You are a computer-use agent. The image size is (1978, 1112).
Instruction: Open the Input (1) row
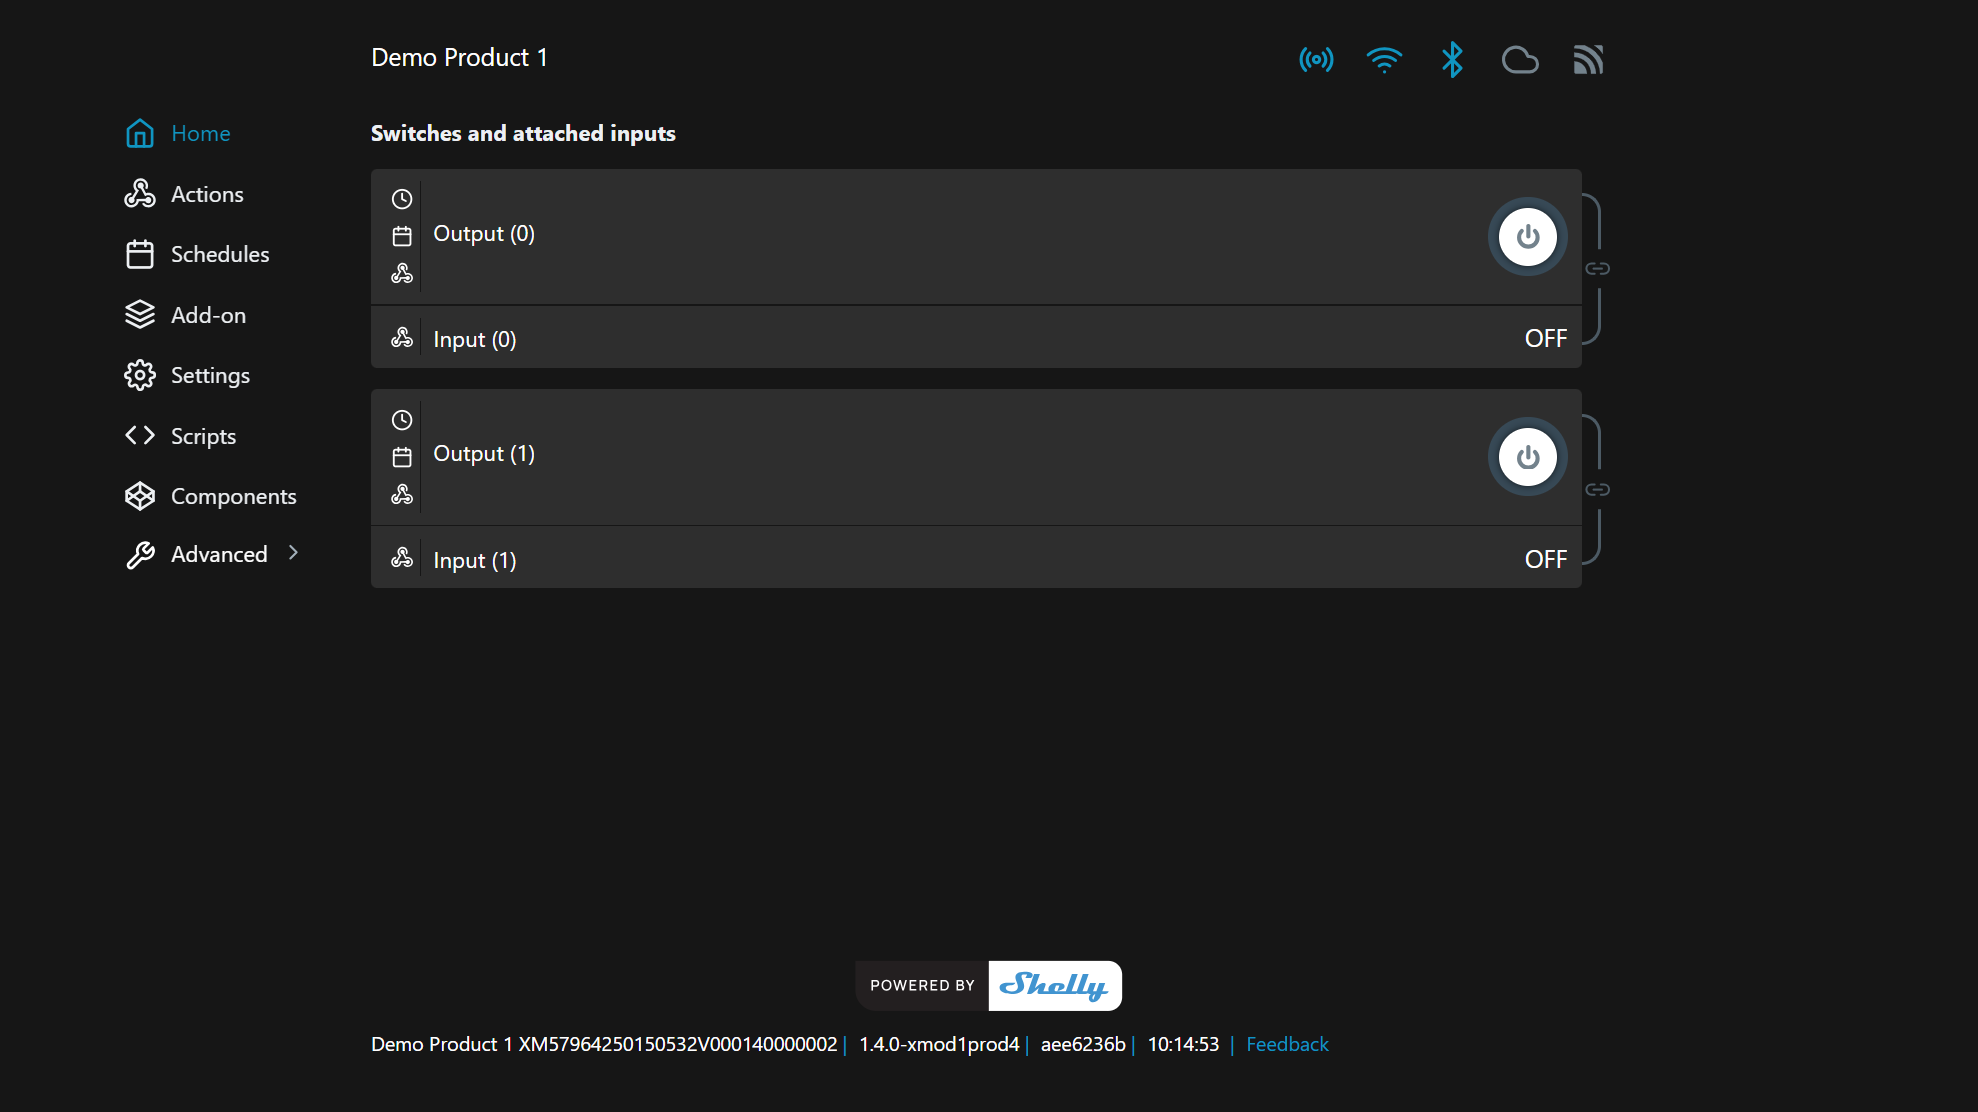pos(475,560)
